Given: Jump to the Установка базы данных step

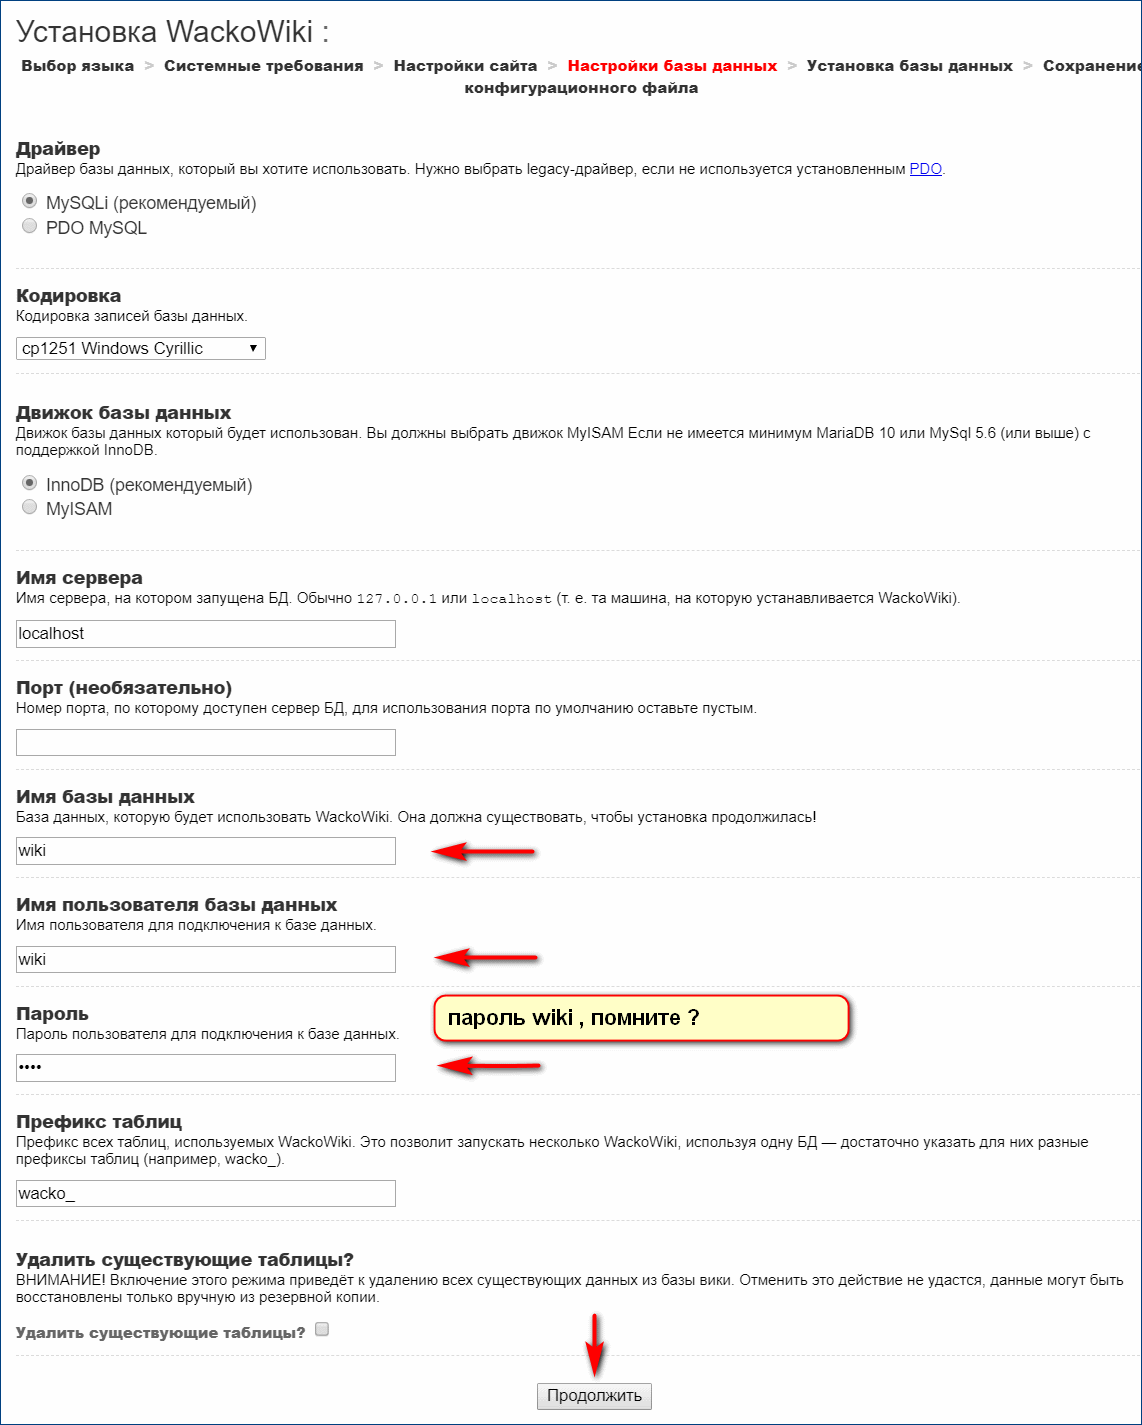Looking at the screenshot, I should (909, 66).
